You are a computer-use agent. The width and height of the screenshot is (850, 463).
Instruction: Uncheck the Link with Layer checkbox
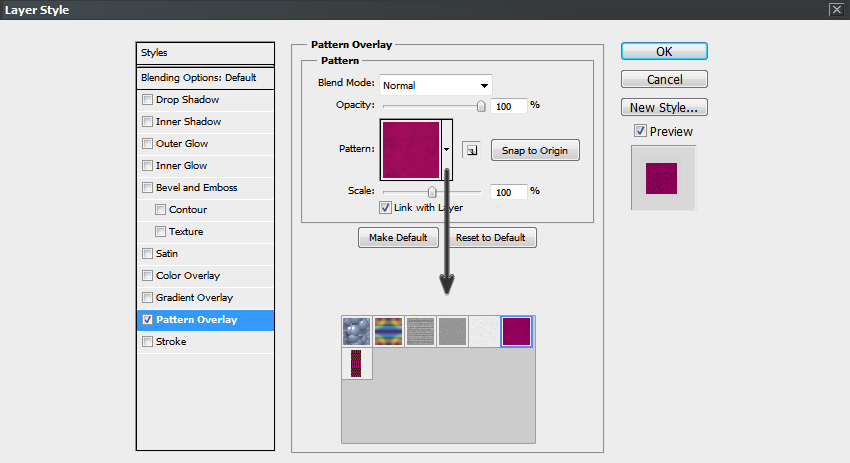[385, 208]
